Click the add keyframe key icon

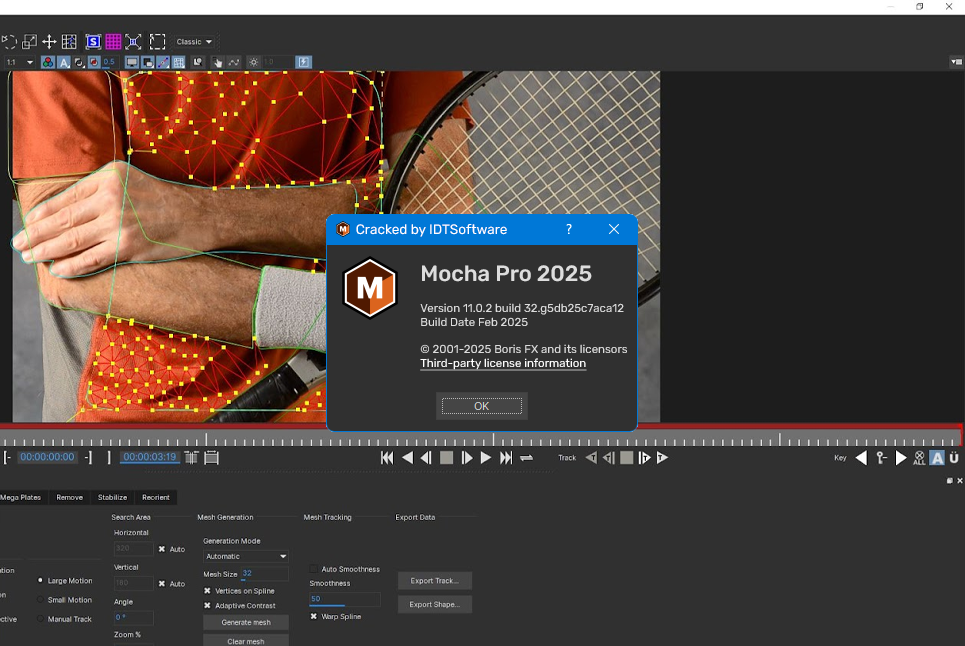[881, 458]
